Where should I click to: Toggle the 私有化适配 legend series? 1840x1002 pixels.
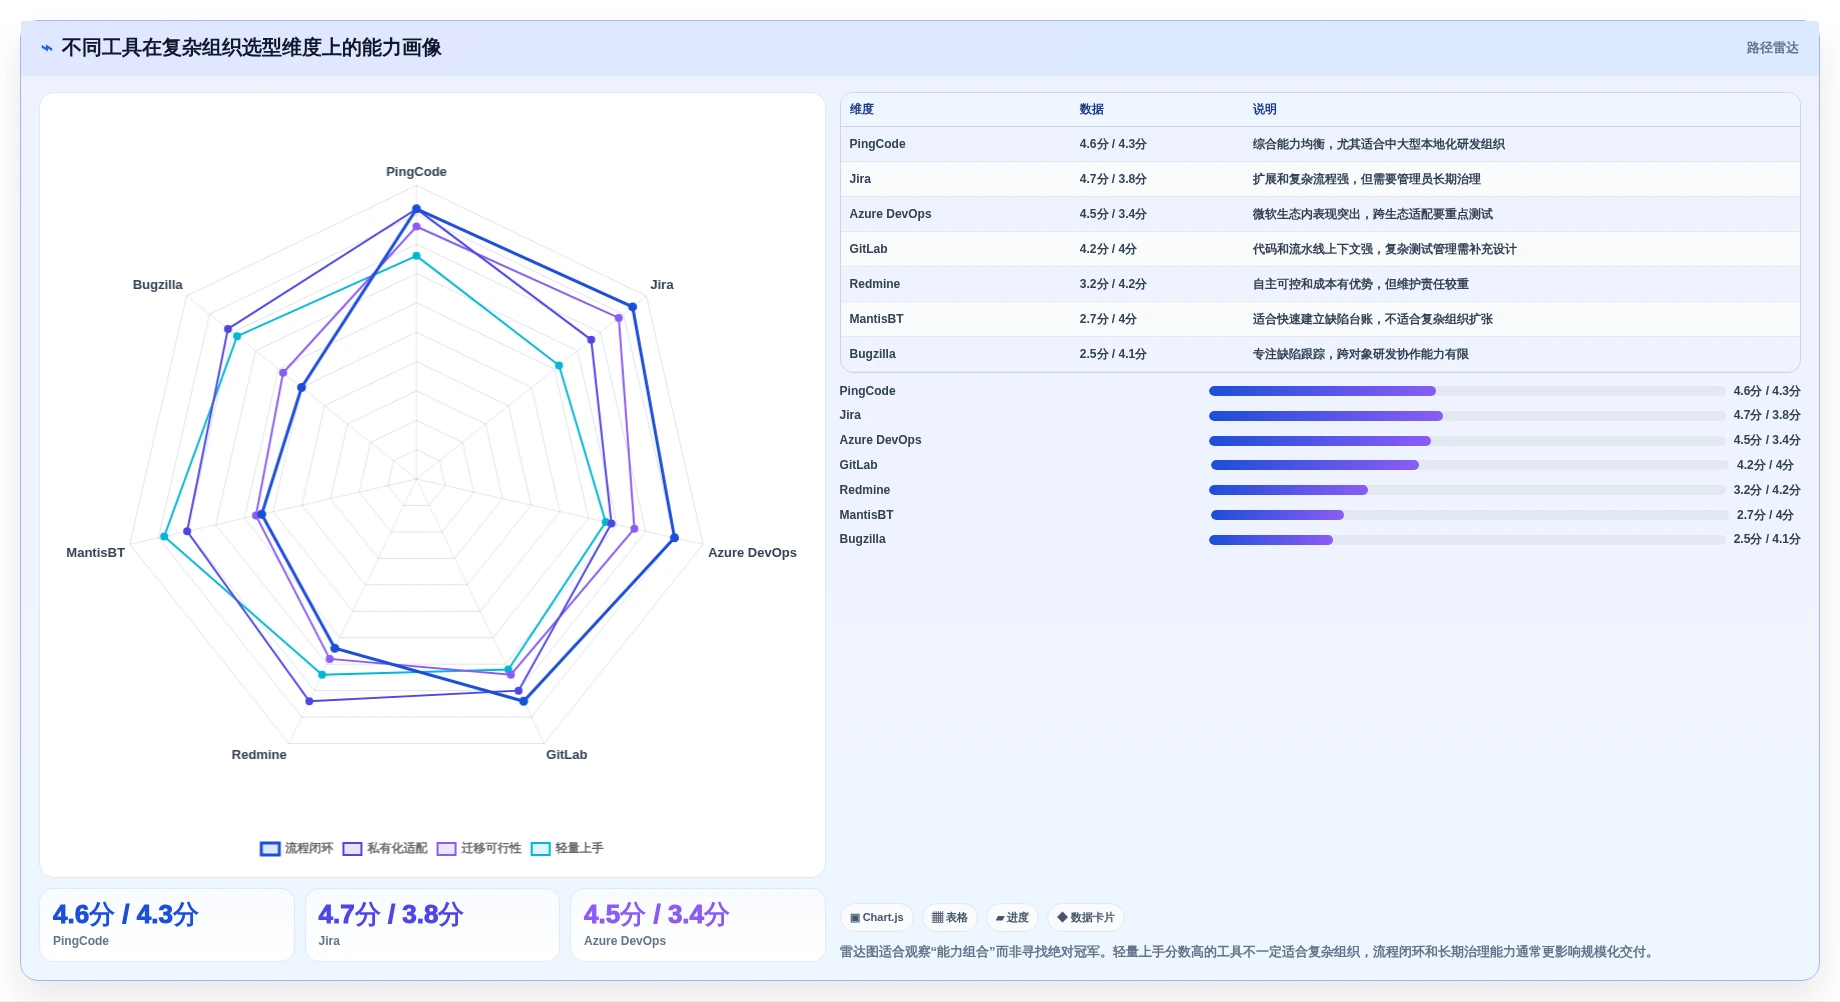click(x=384, y=848)
